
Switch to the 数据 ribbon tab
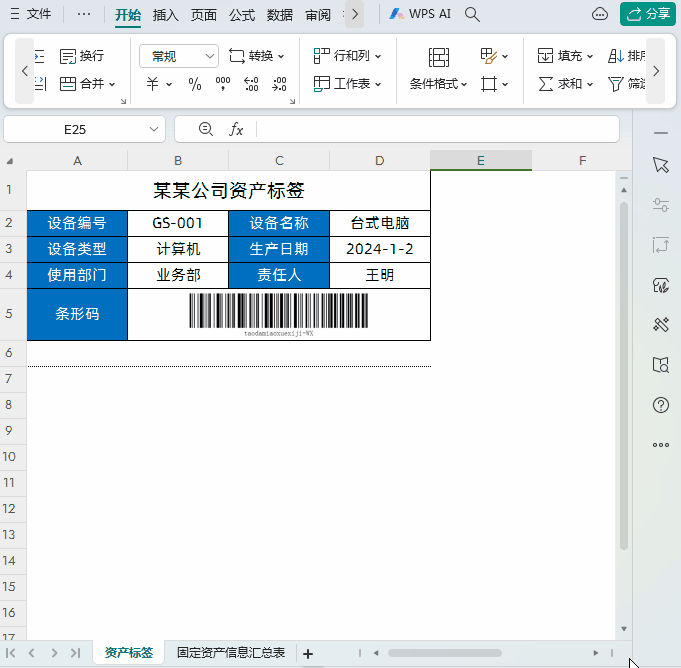coord(280,15)
